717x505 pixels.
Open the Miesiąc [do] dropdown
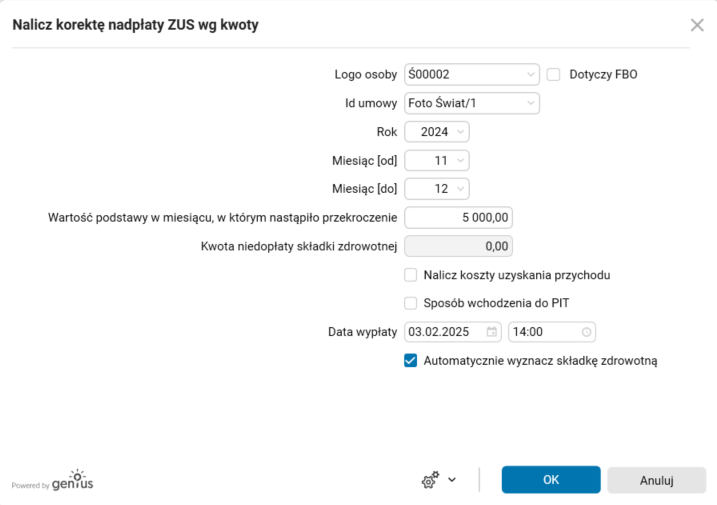(459, 189)
